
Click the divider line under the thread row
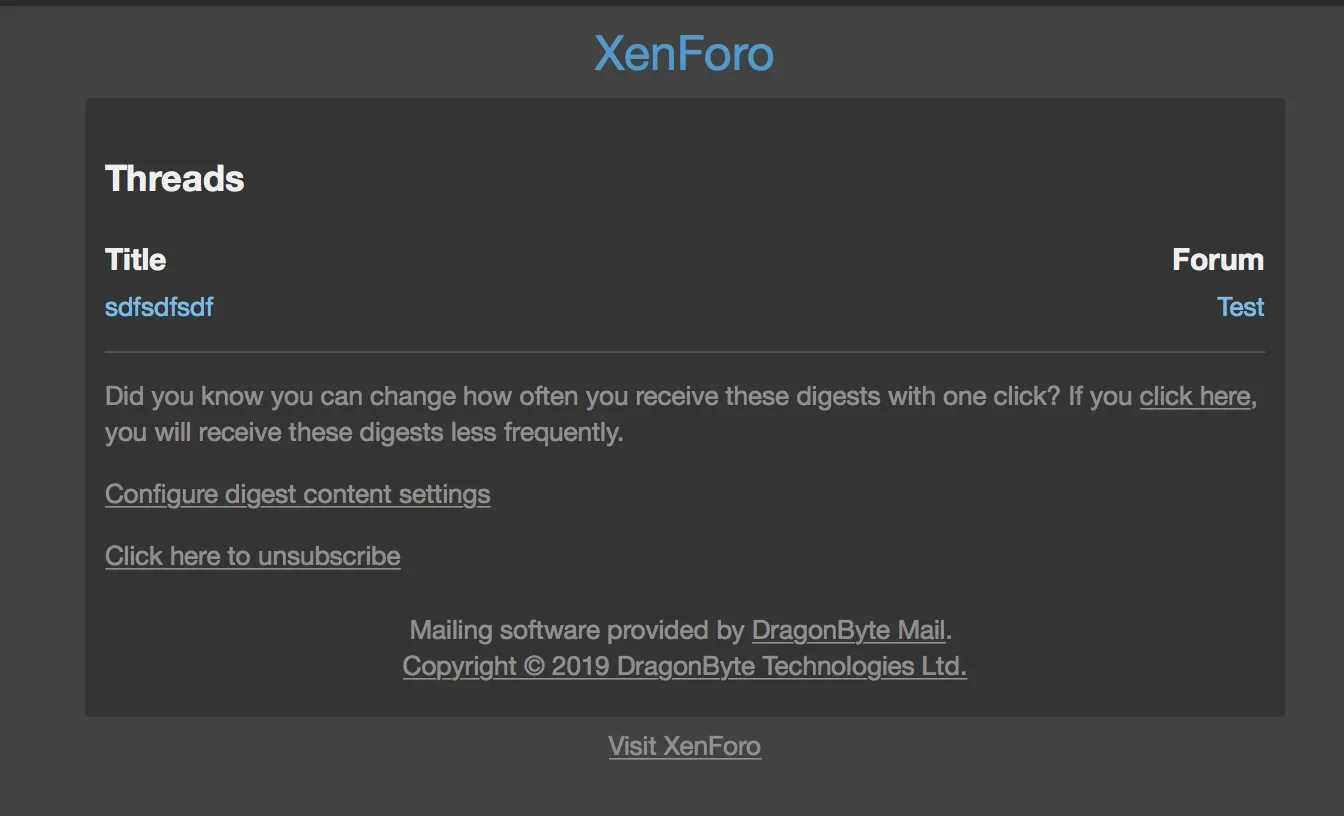[x=685, y=352]
